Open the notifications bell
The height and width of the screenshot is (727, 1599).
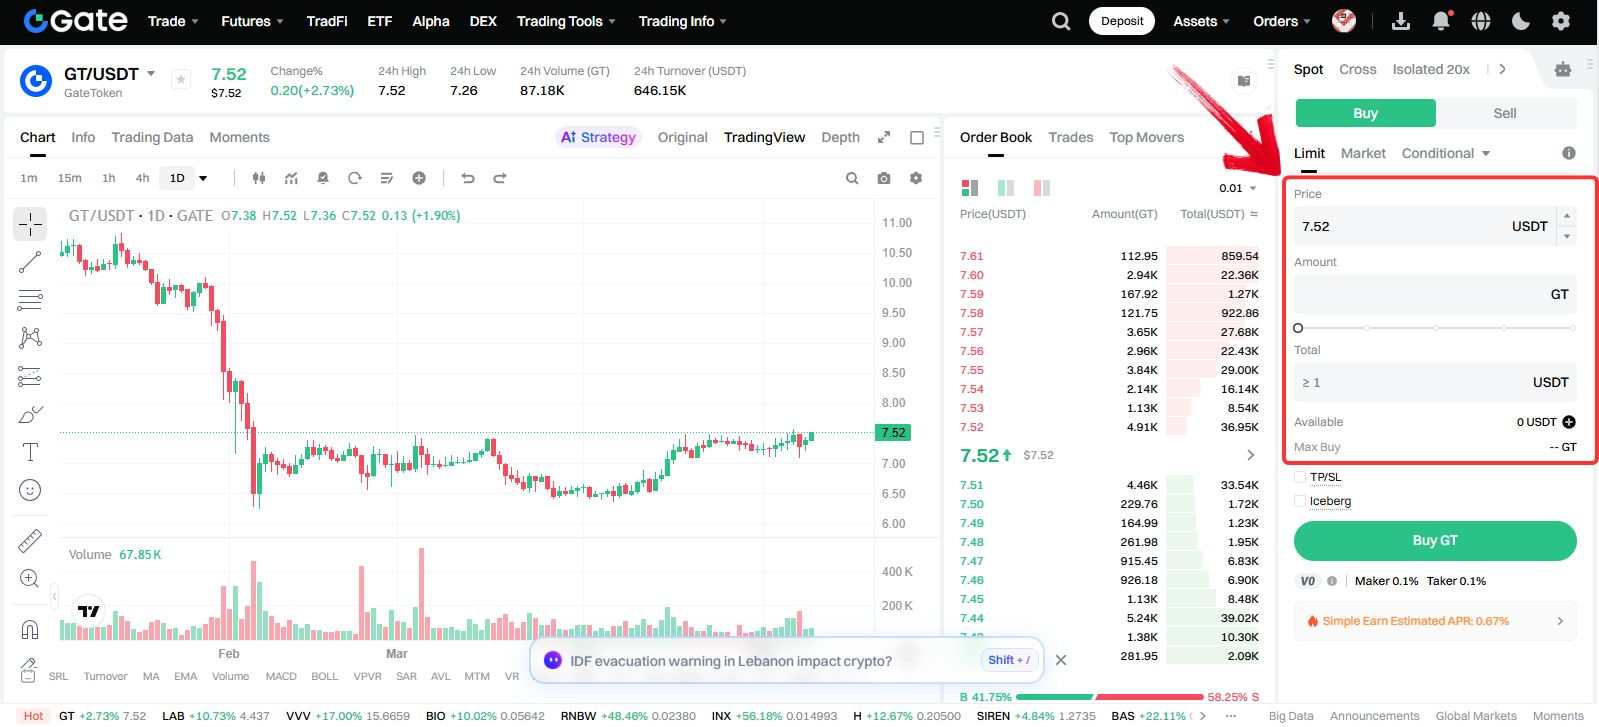[x=1441, y=21]
